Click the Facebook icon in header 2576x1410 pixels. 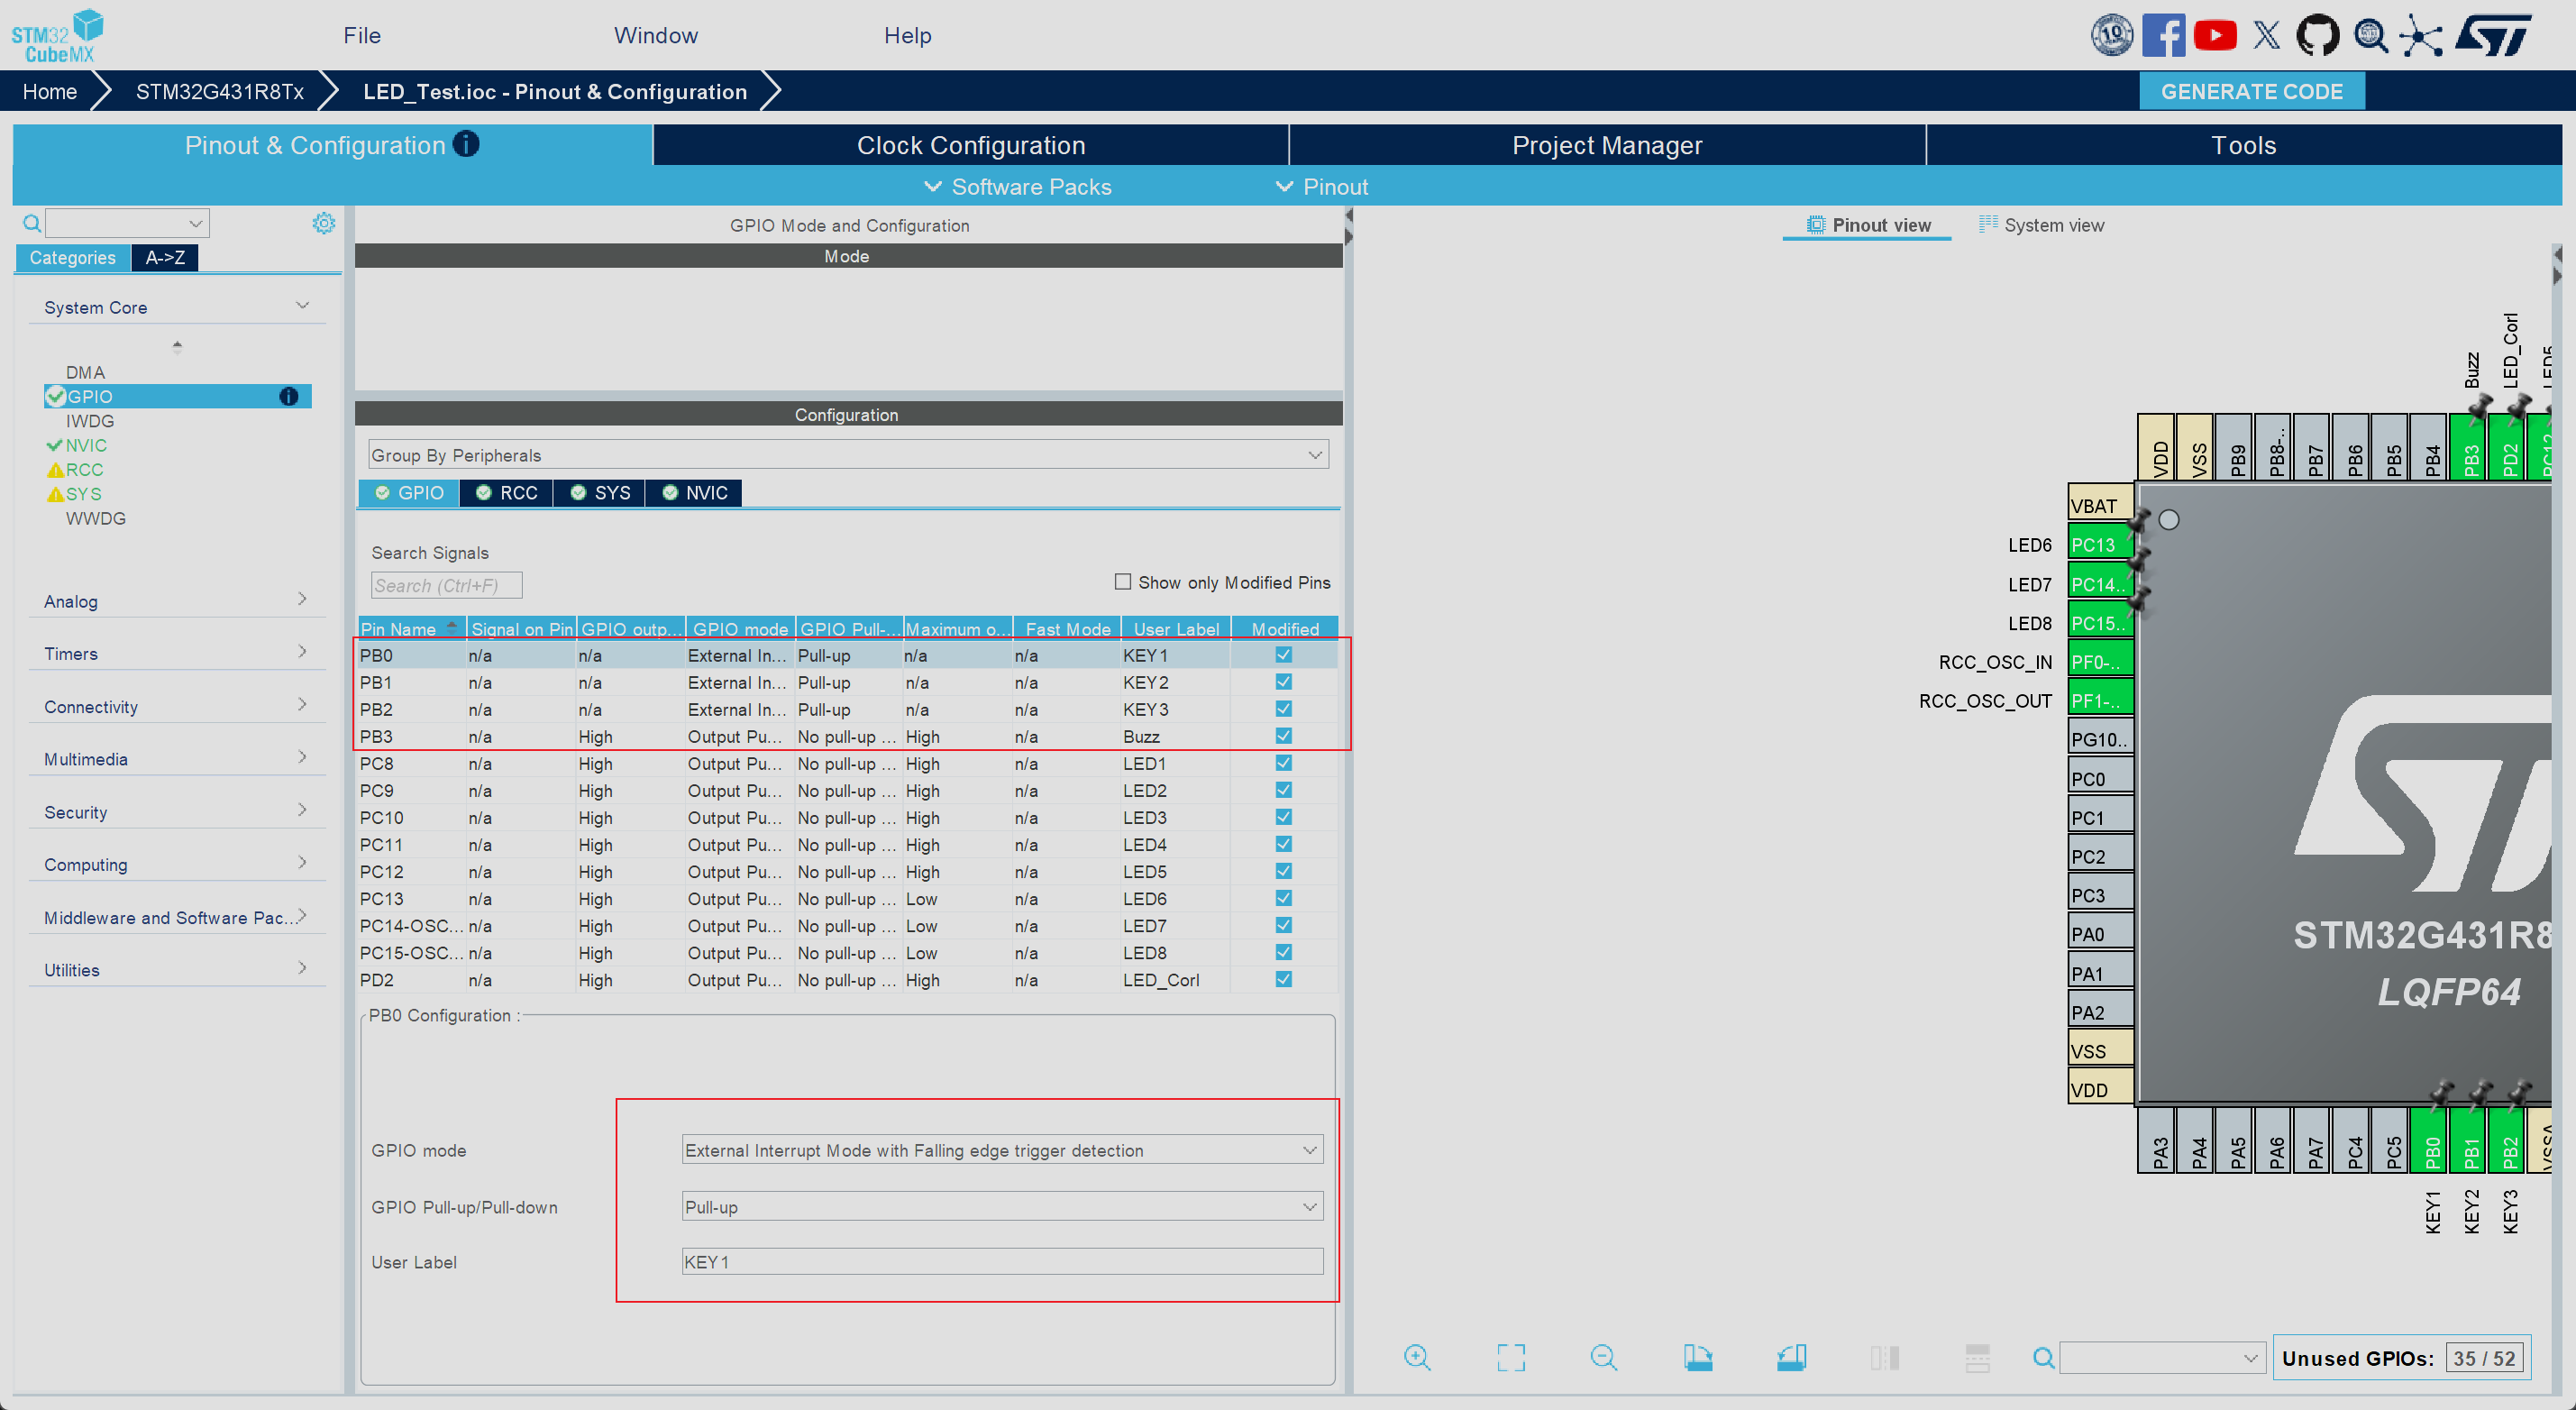point(2163,36)
